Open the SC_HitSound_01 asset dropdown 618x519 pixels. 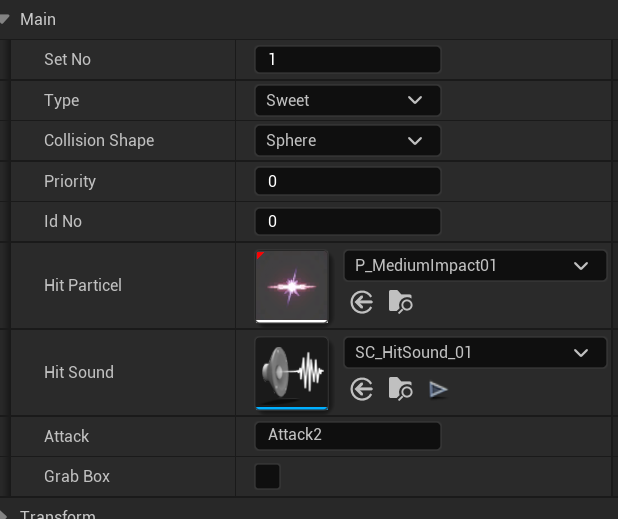pos(475,352)
